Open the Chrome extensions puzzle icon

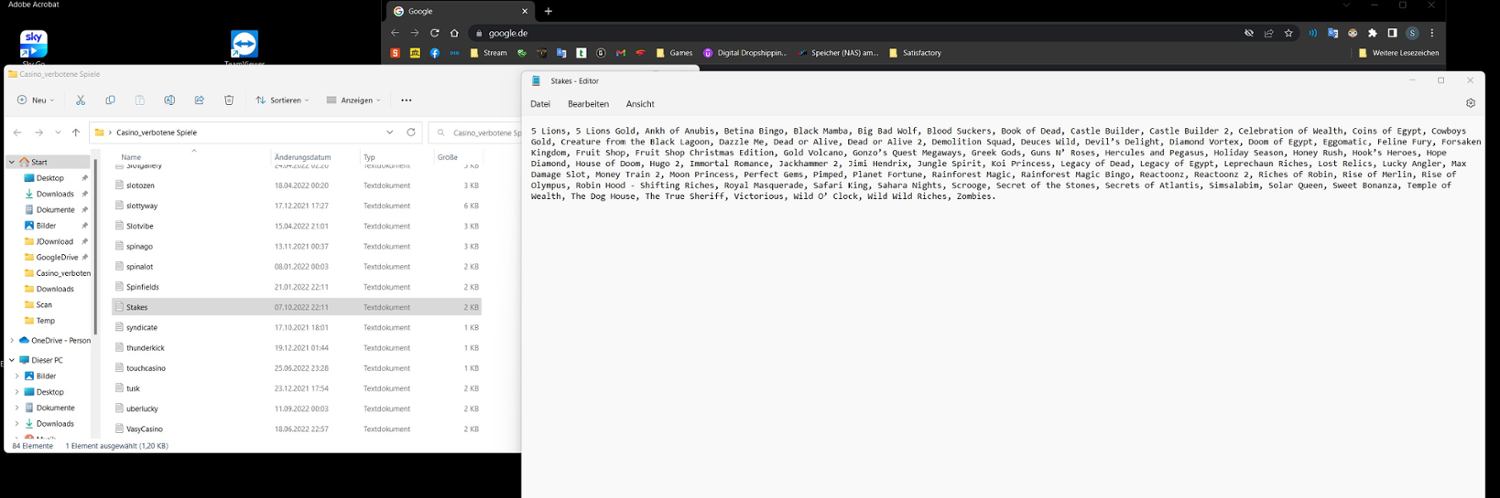point(1372,33)
